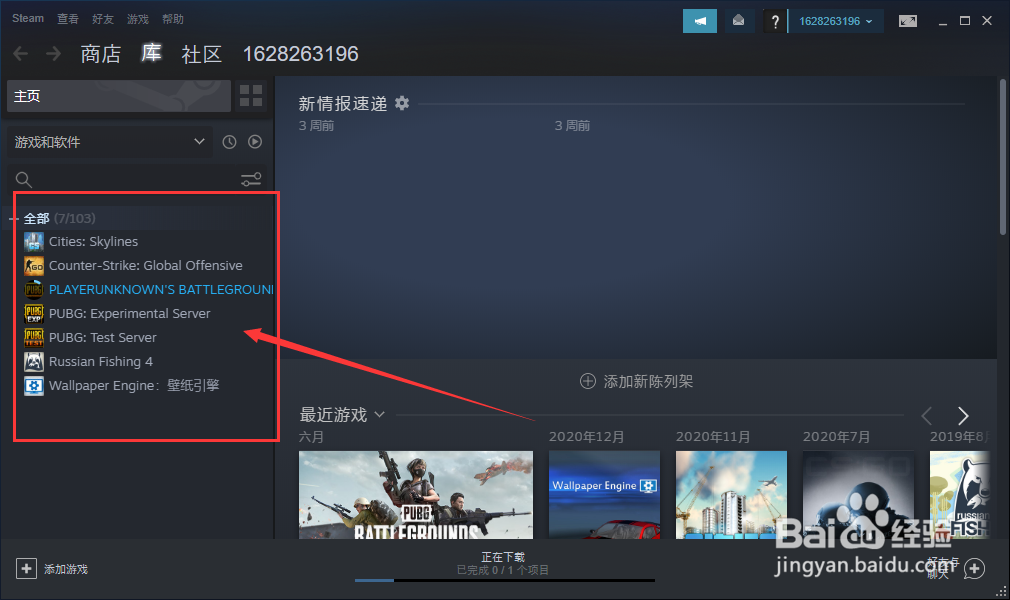Click the library search input field

coord(136,179)
